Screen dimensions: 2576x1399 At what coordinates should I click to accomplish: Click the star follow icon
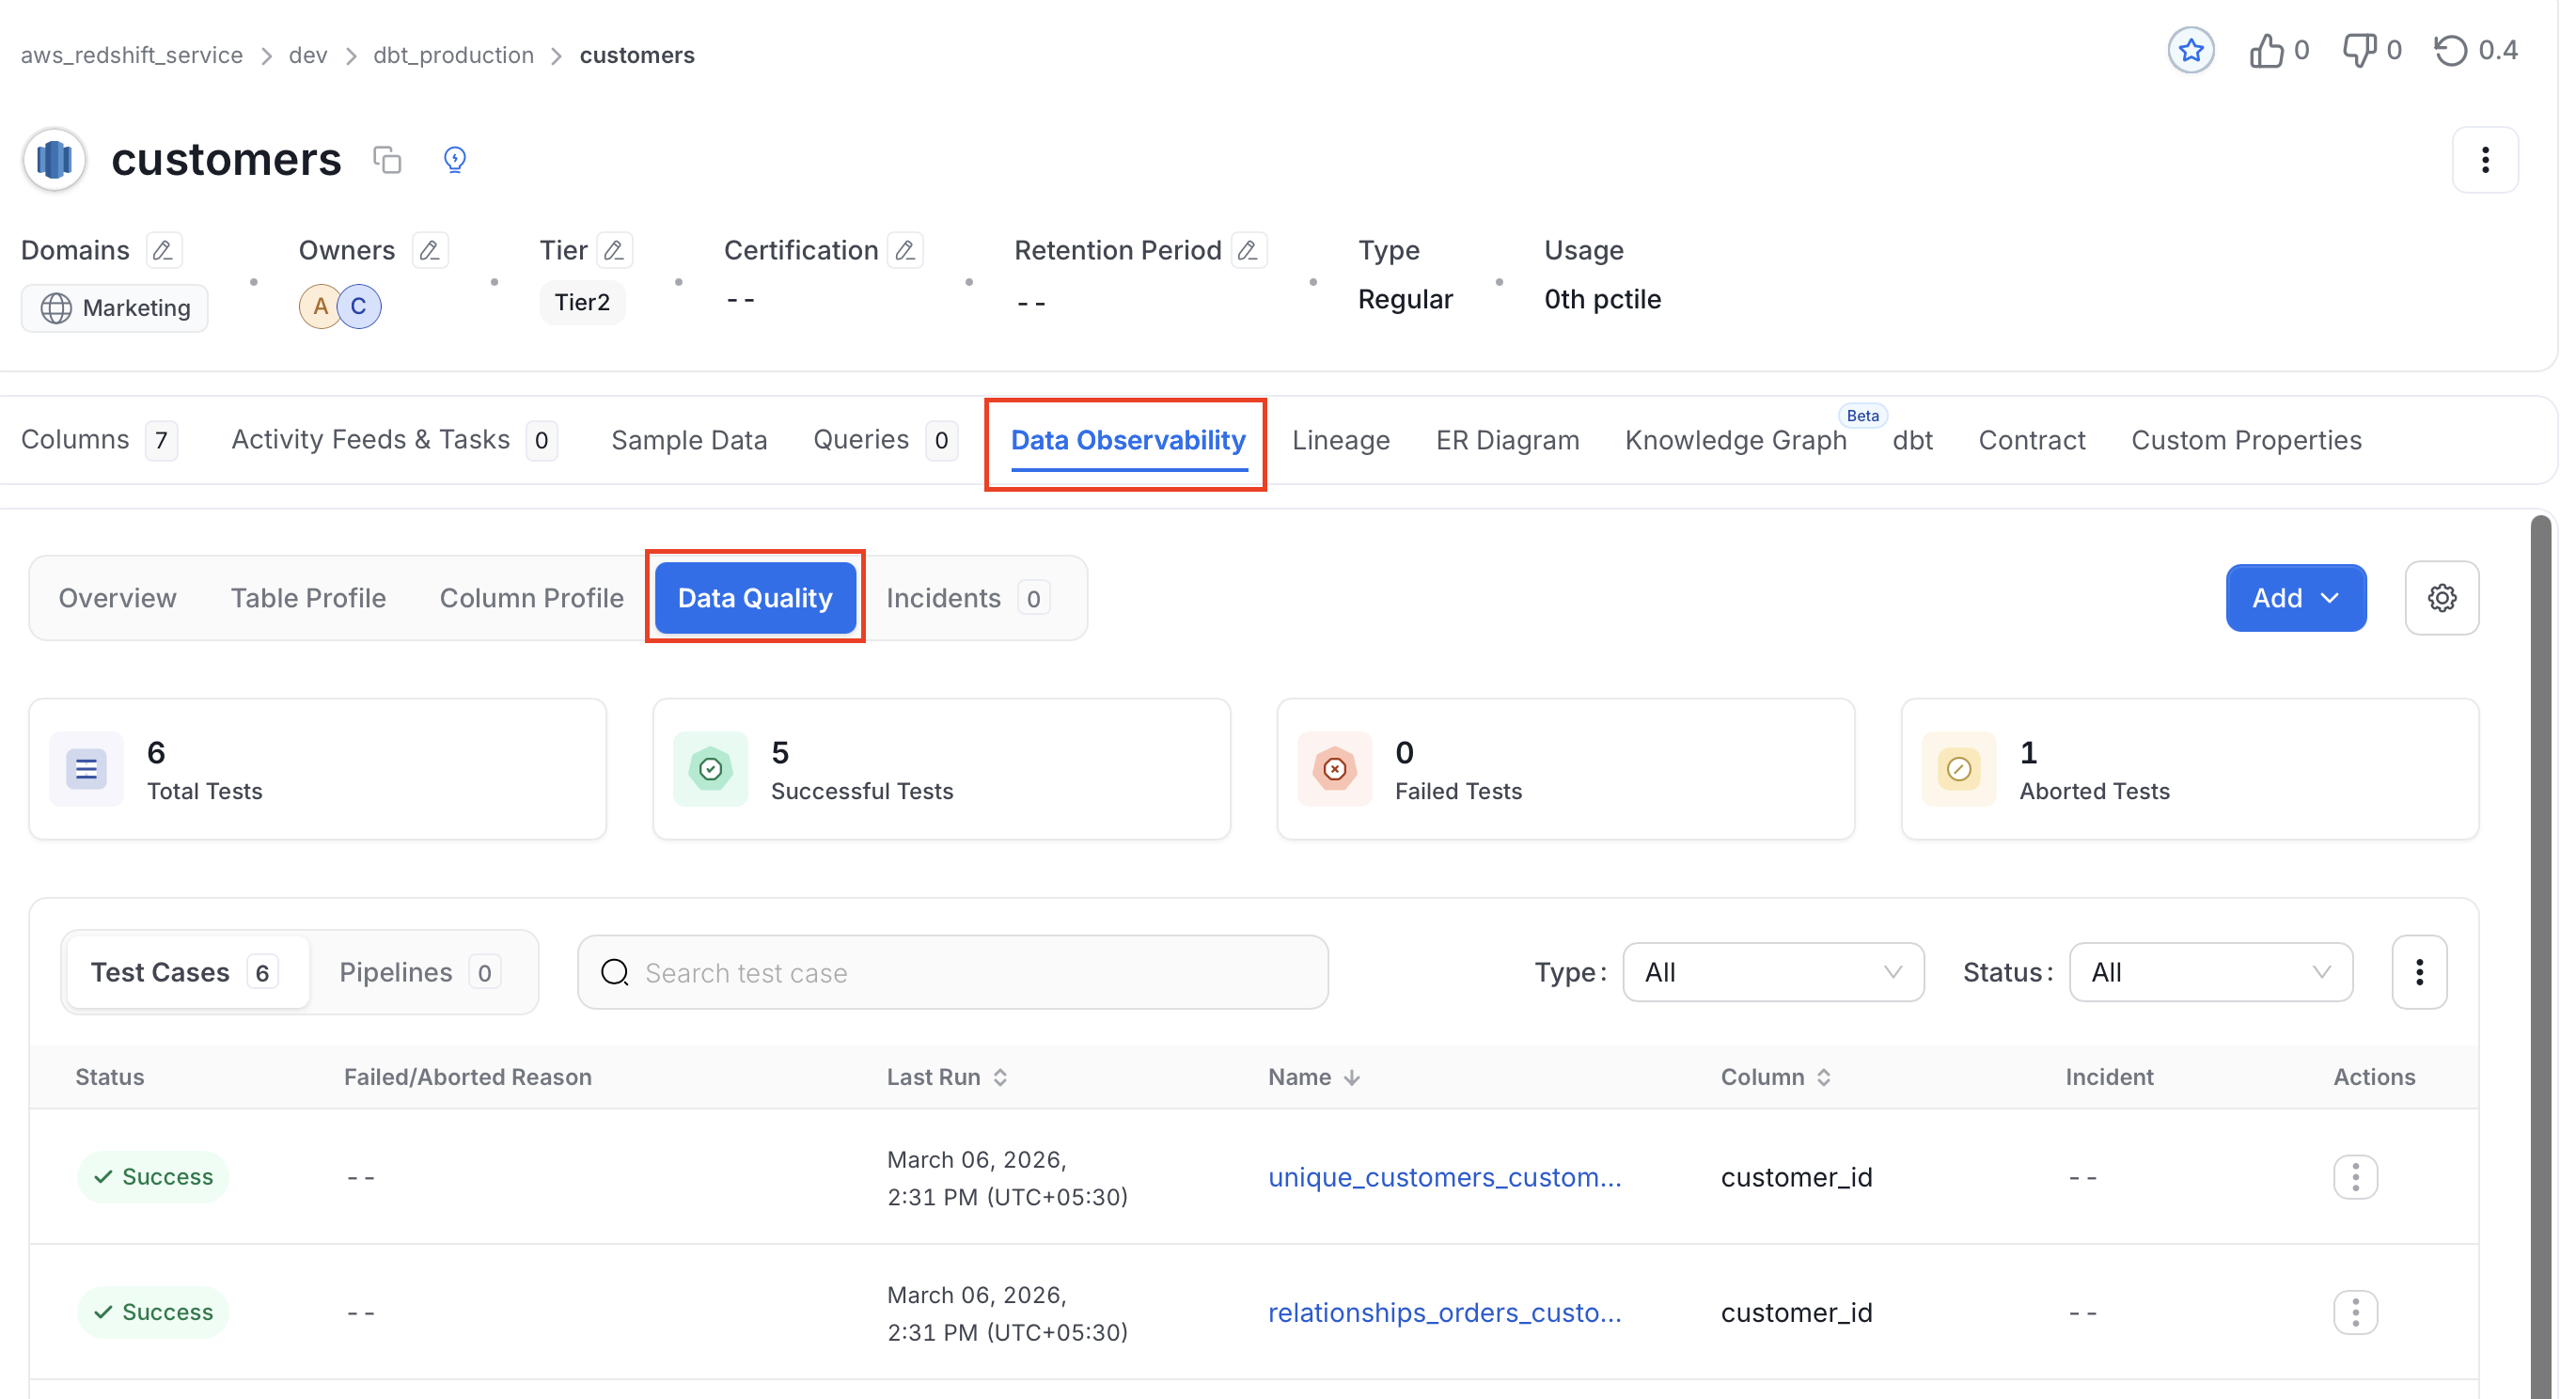(2190, 50)
